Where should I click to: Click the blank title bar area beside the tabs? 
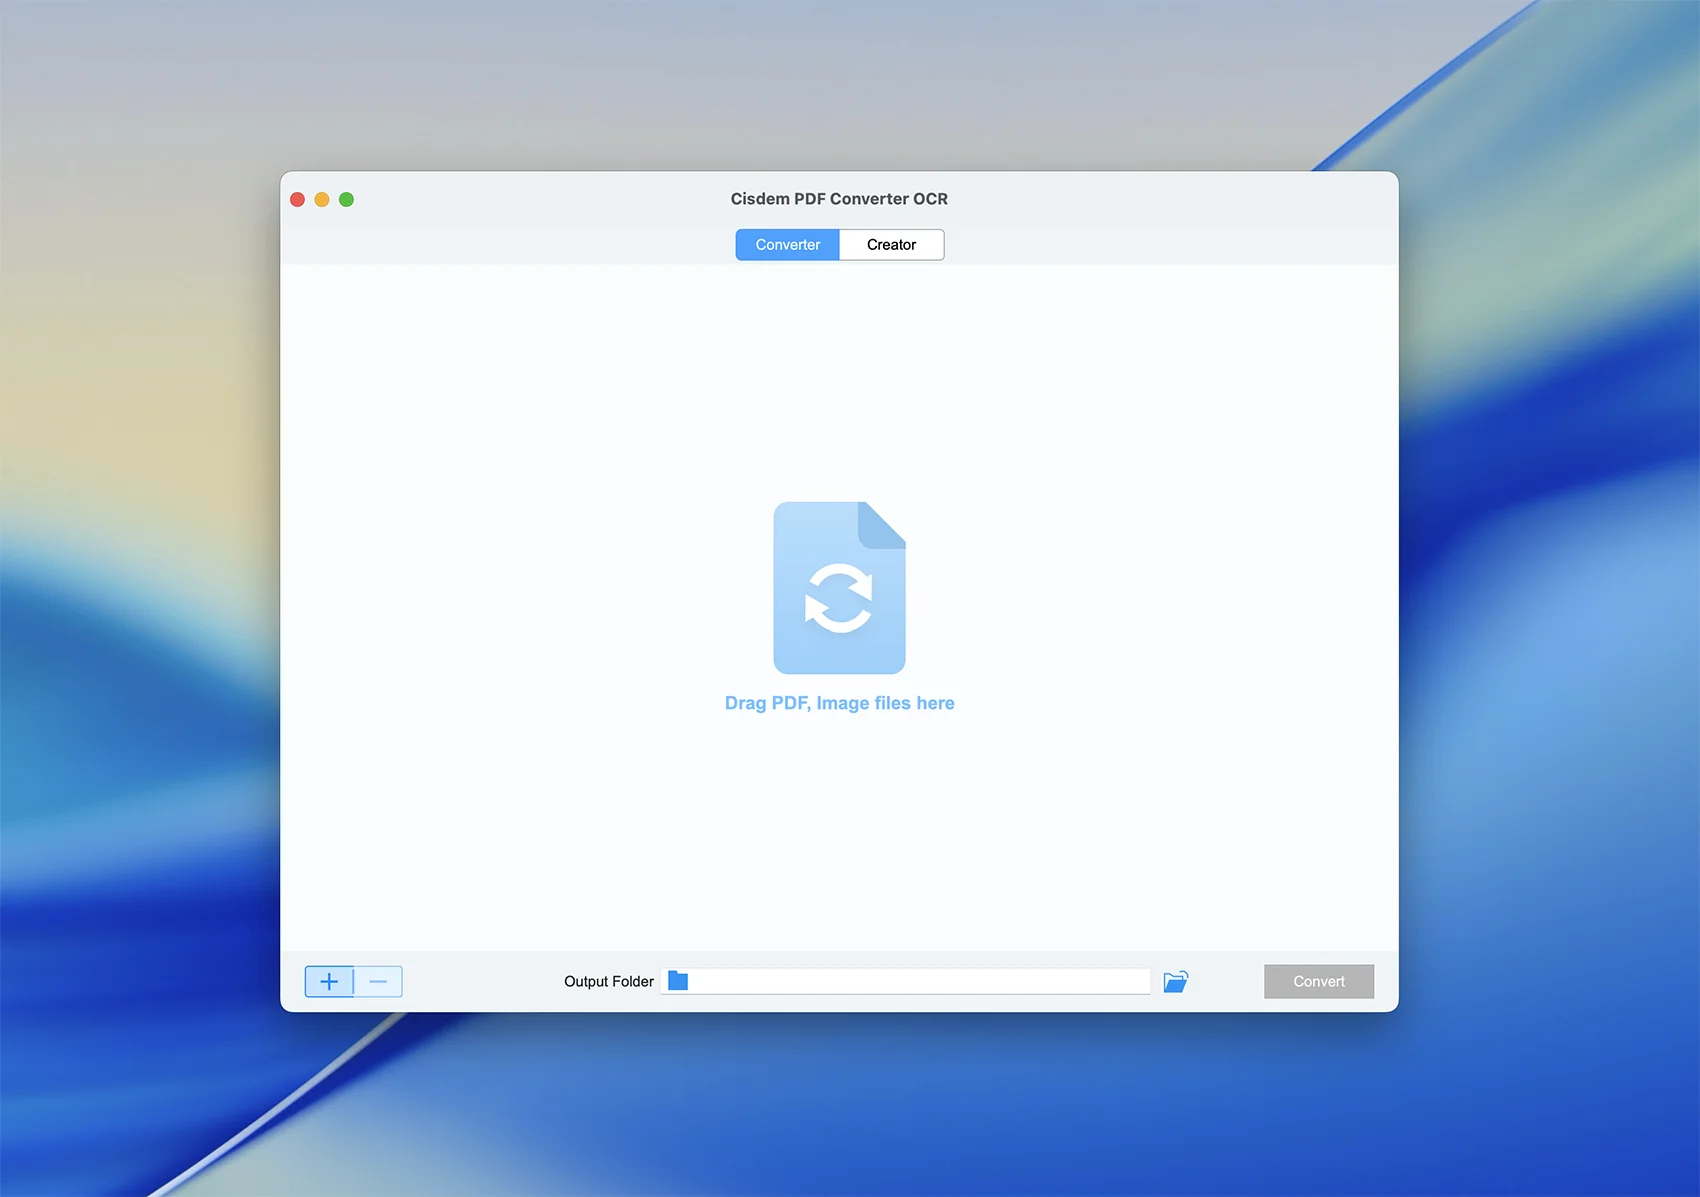click(1150, 244)
